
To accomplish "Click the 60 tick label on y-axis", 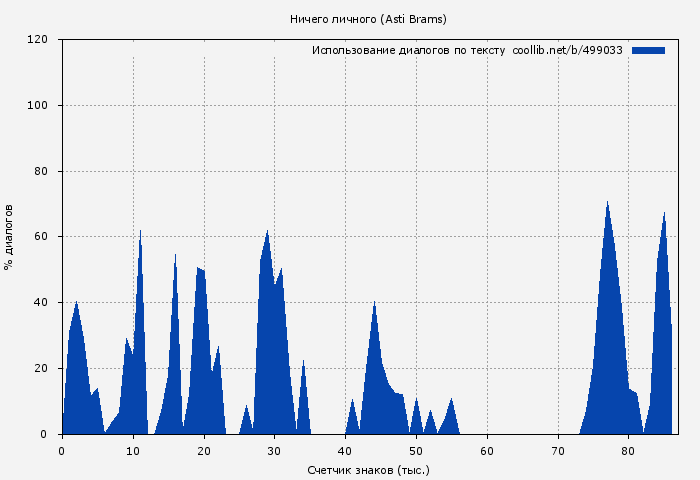I will [41, 237].
